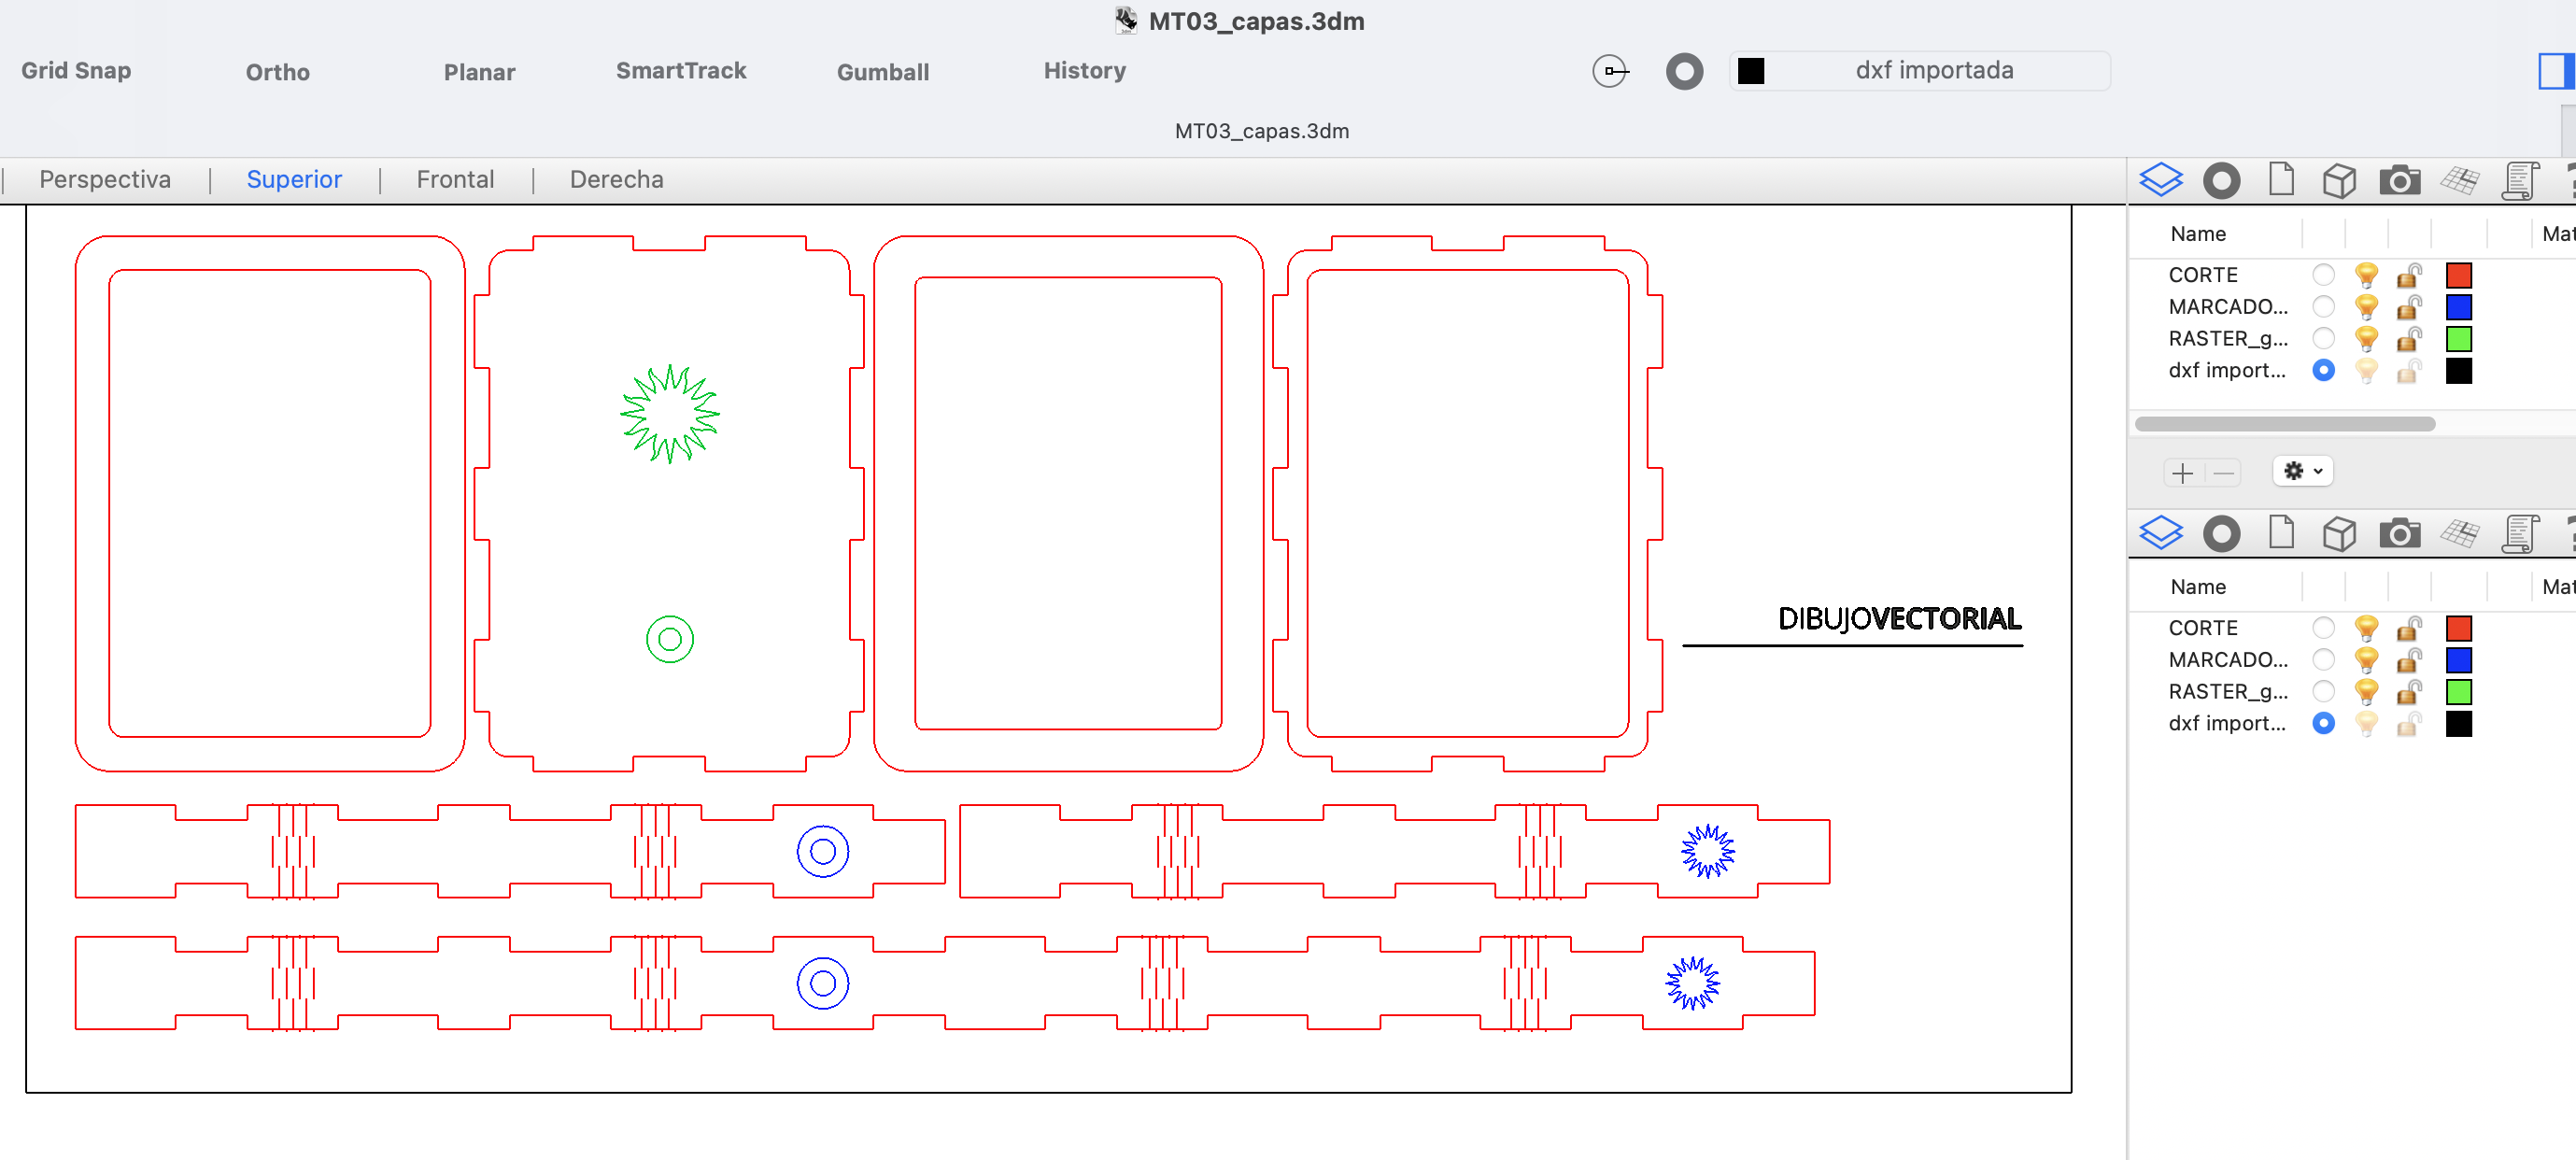The width and height of the screenshot is (2576, 1160).
Task: Open Named Views camera icon in top panel
Action: 2399,180
